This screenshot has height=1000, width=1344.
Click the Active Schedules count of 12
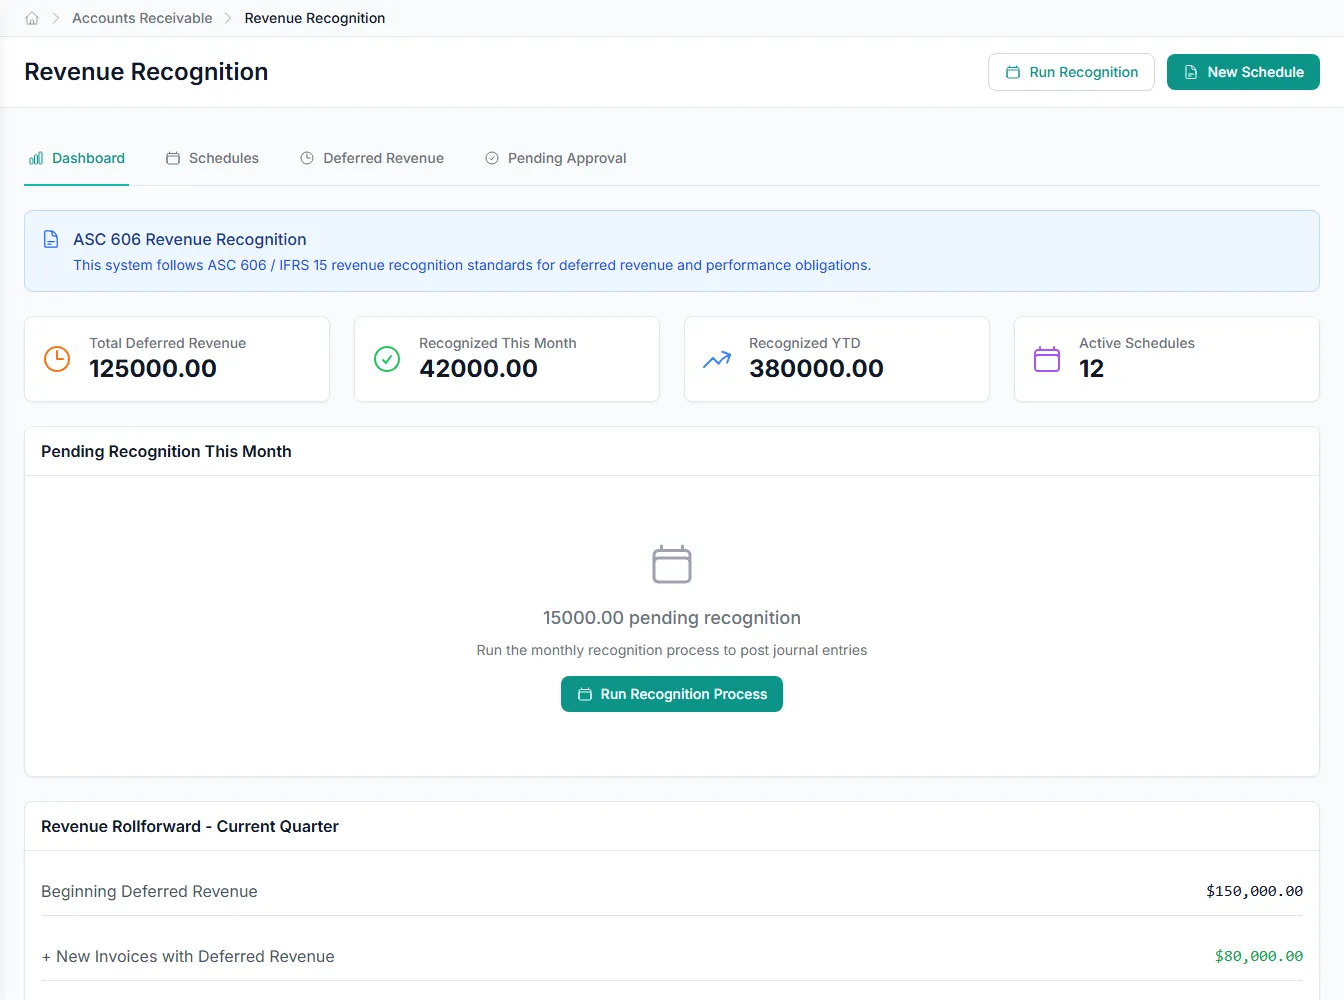[x=1091, y=369]
